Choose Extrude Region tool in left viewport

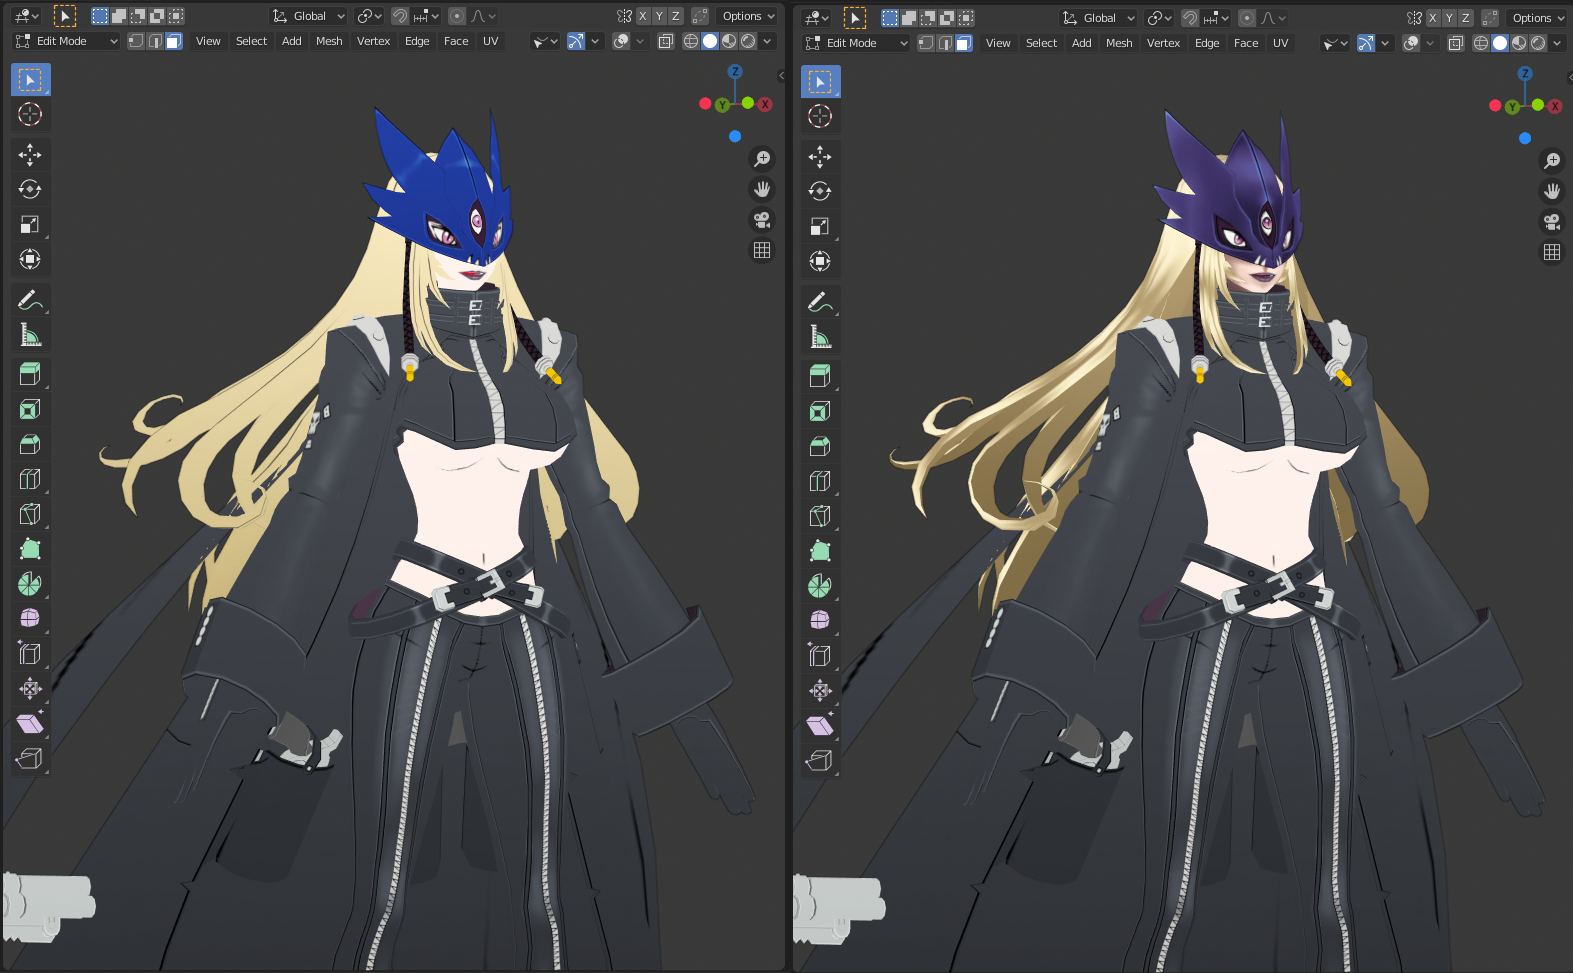click(x=30, y=374)
